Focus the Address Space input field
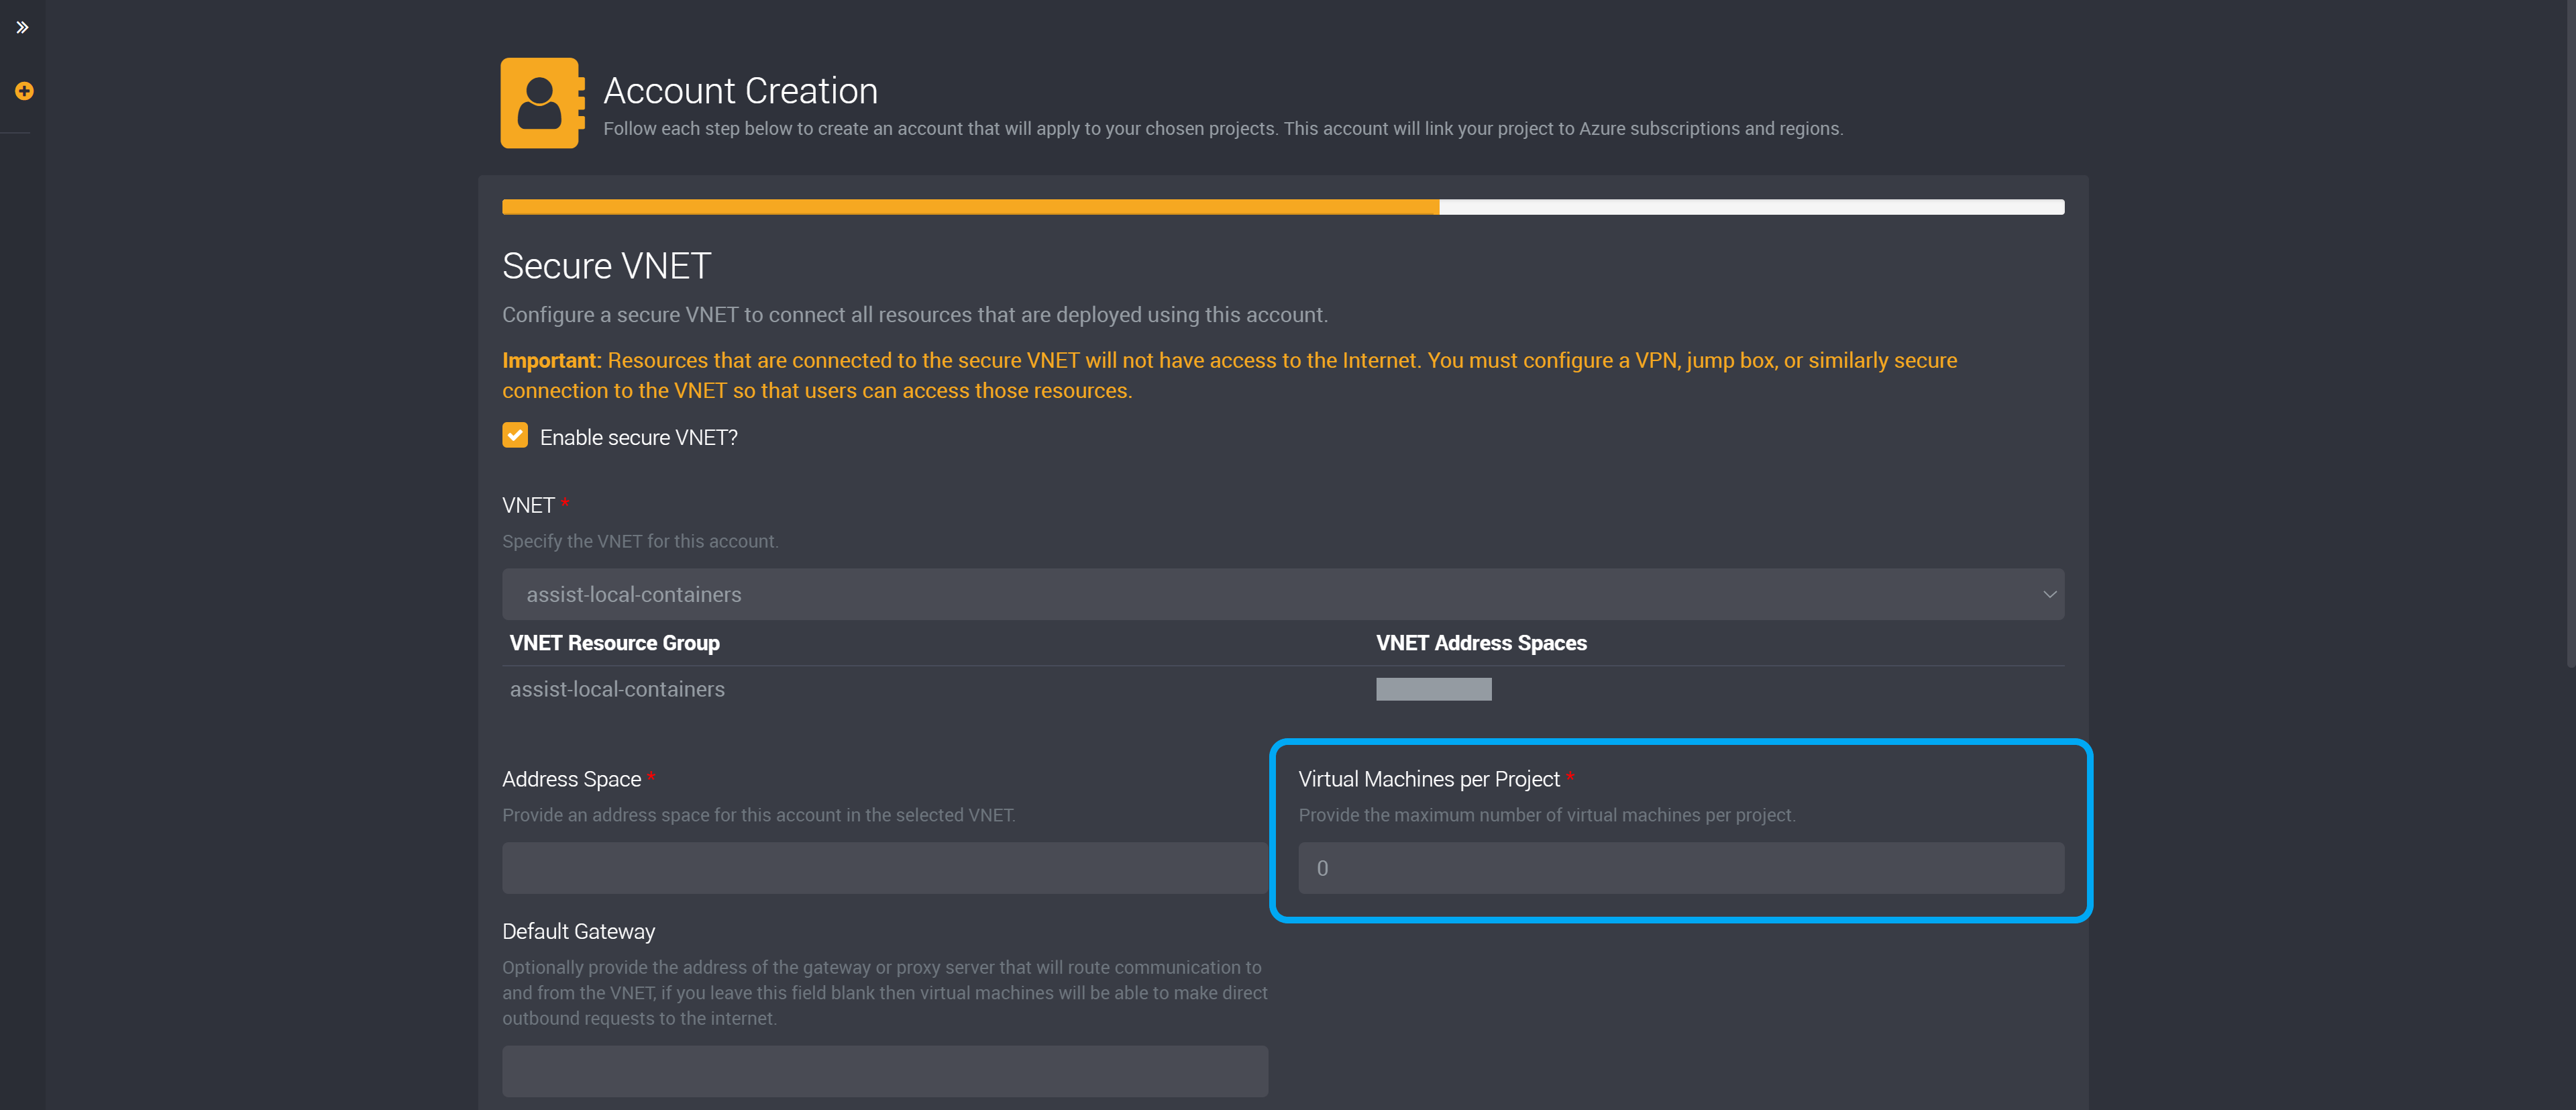The width and height of the screenshot is (2576, 1110). 884,868
